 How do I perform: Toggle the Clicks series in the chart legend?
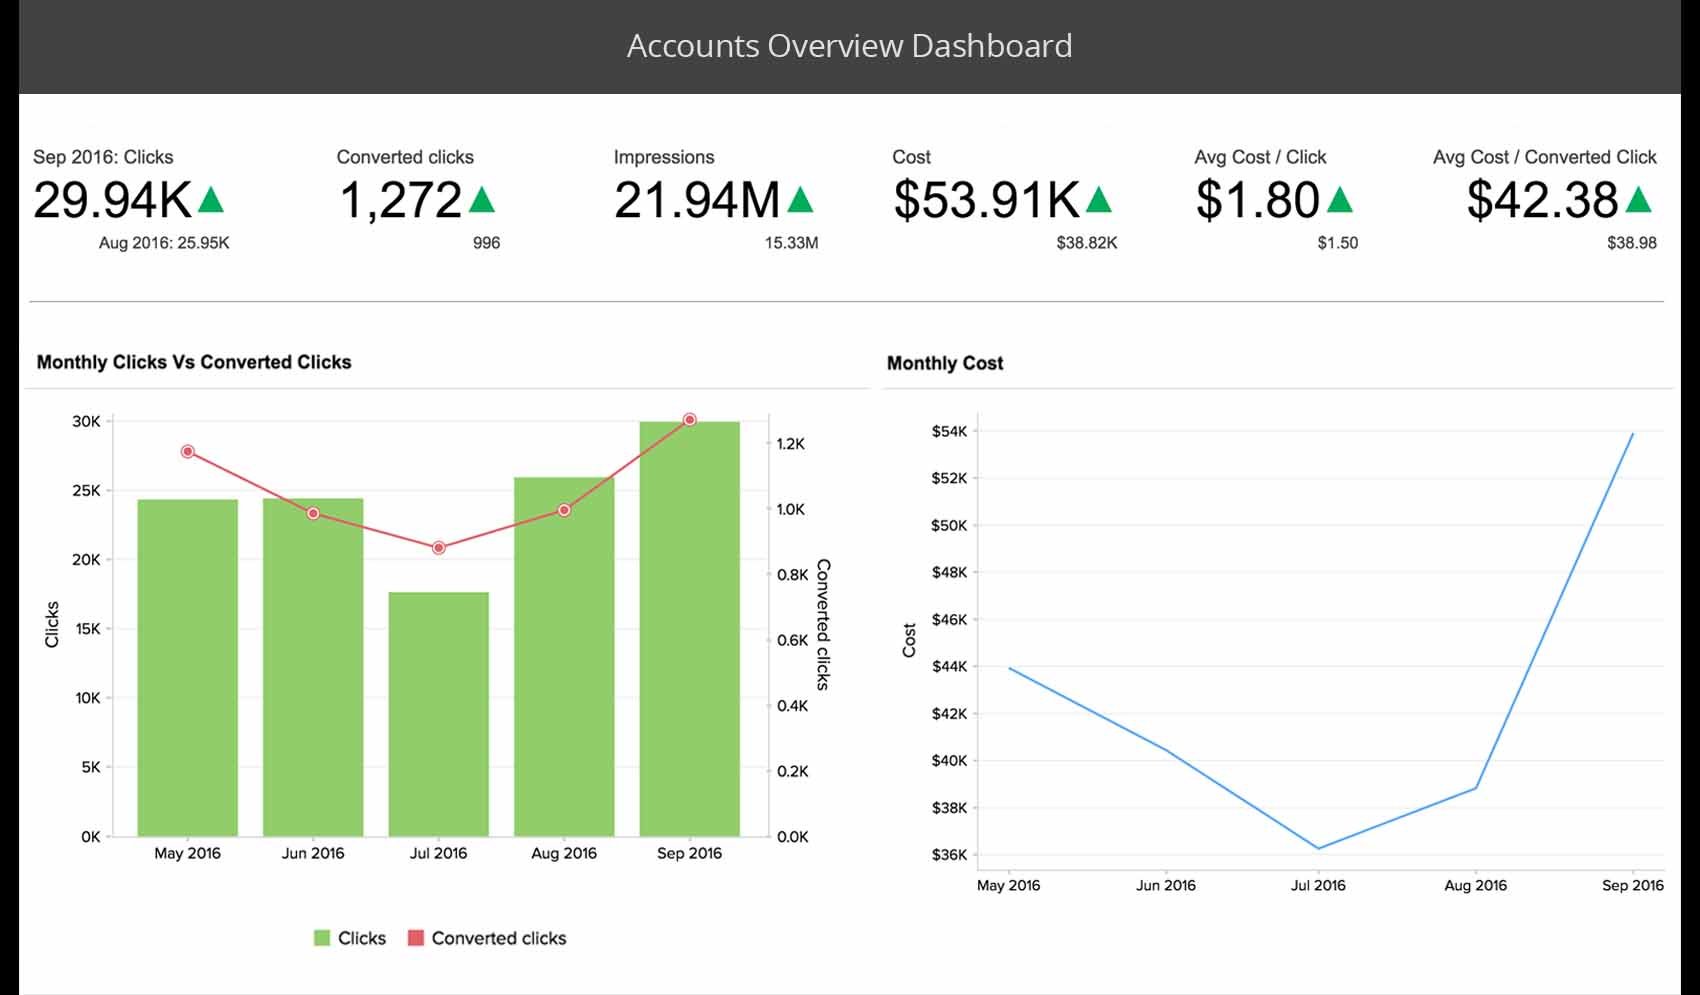[361, 938]
